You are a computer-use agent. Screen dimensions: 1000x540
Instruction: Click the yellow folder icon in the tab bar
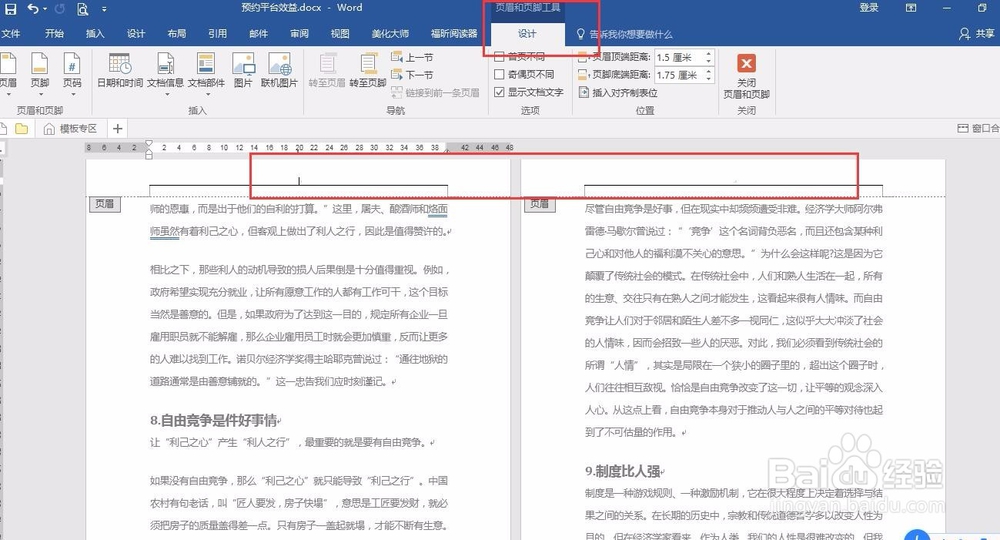pos(22,129)
